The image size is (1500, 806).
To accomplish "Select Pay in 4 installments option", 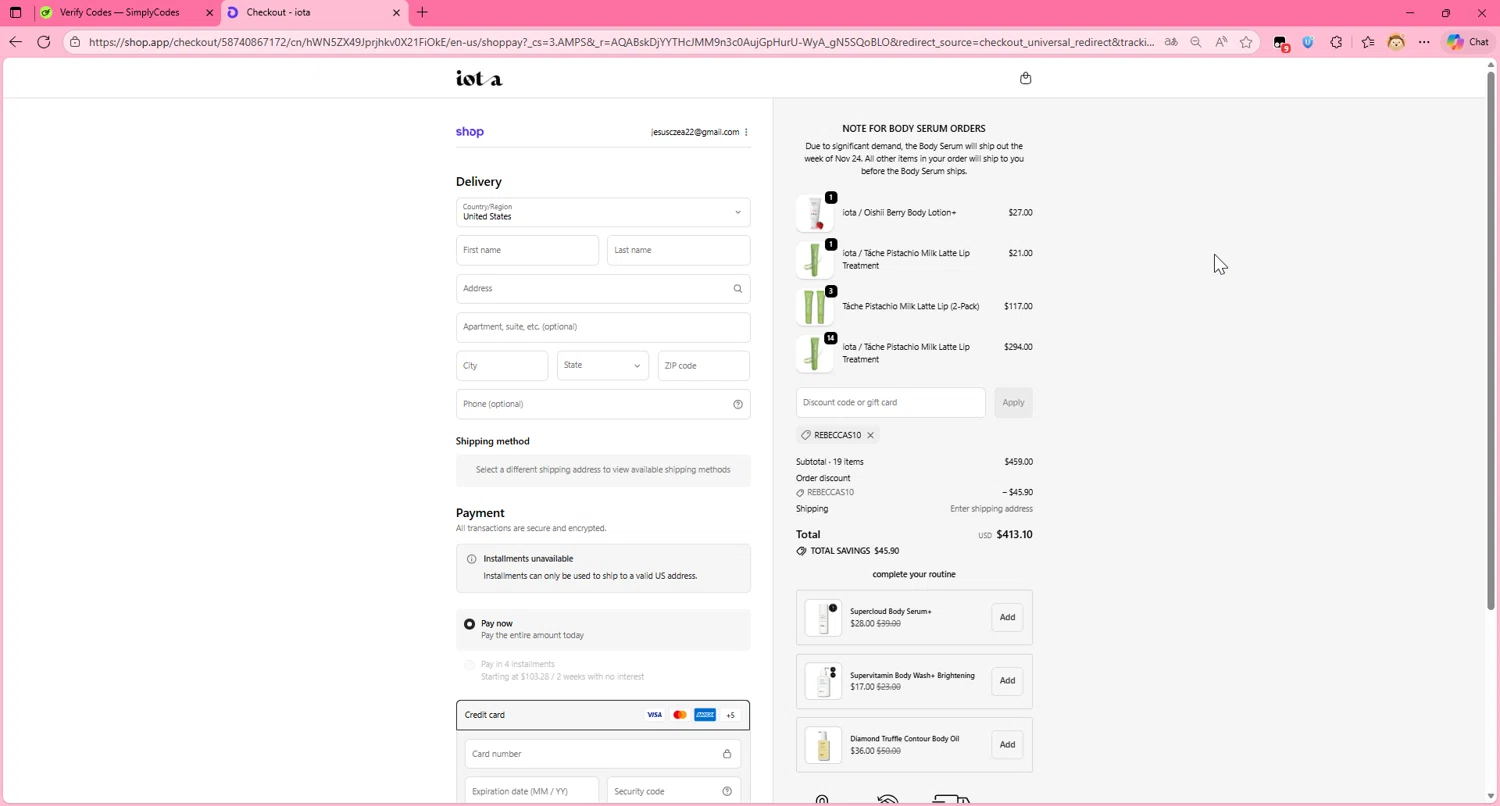I will pyautogui.click(x=469, y=665).
